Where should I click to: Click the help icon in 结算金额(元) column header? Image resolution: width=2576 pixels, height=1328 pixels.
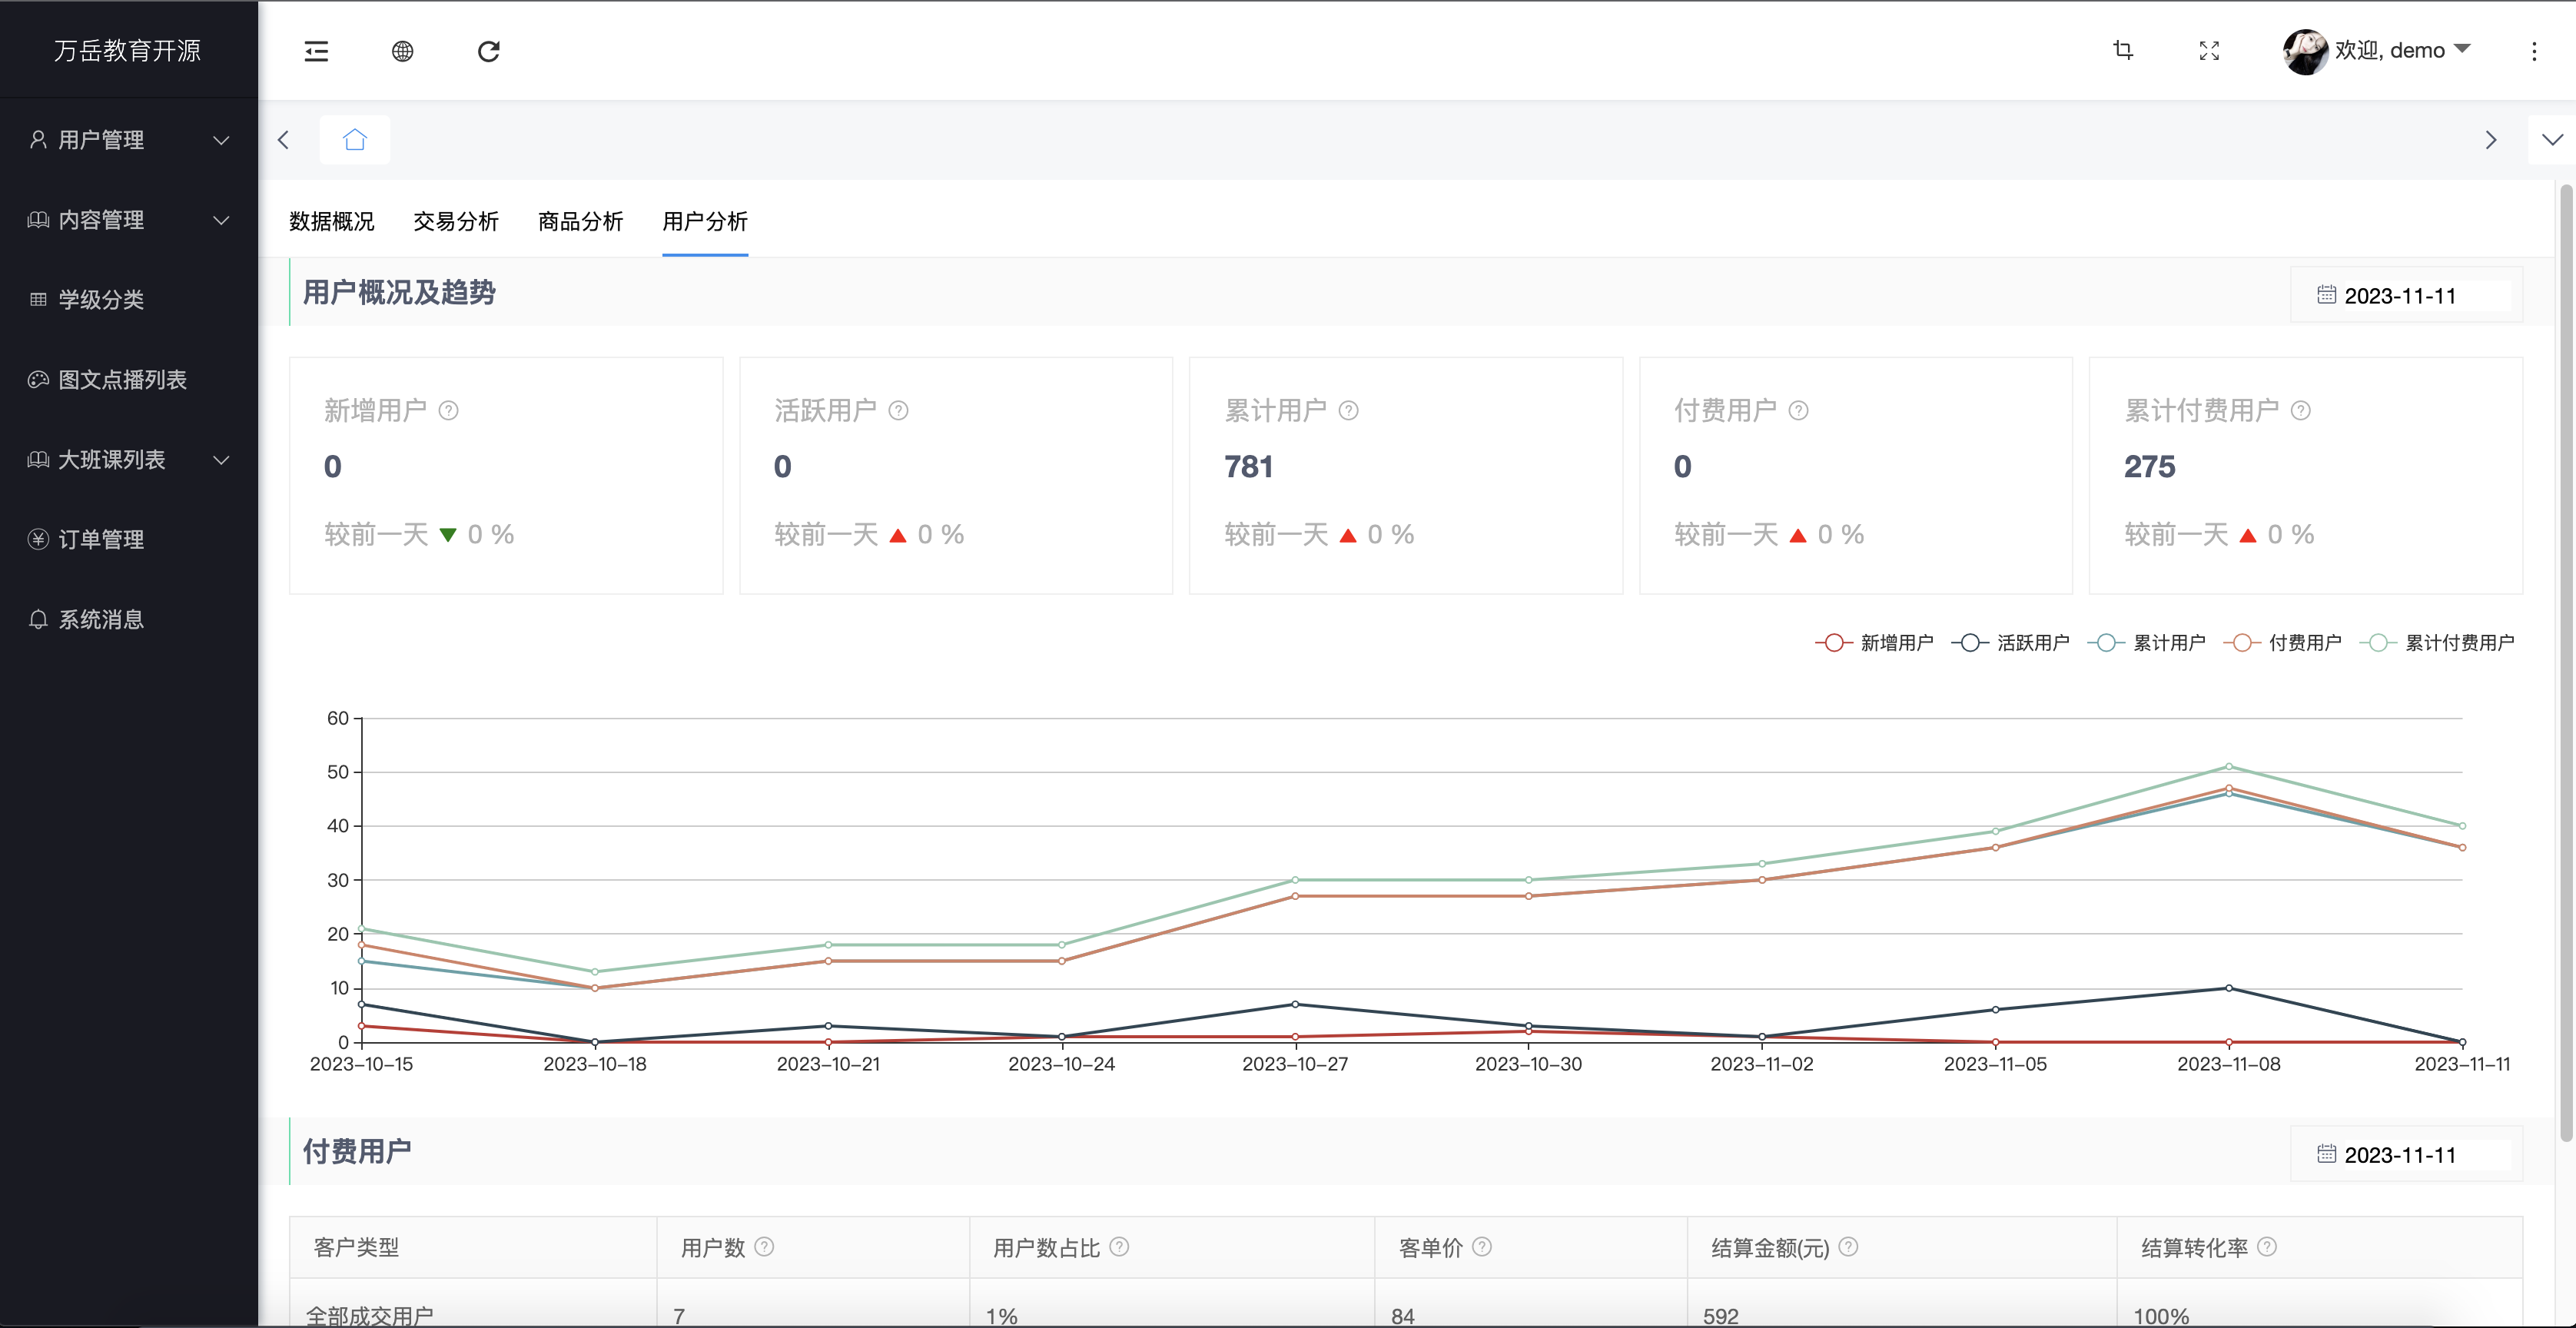pos(1848,1246)
